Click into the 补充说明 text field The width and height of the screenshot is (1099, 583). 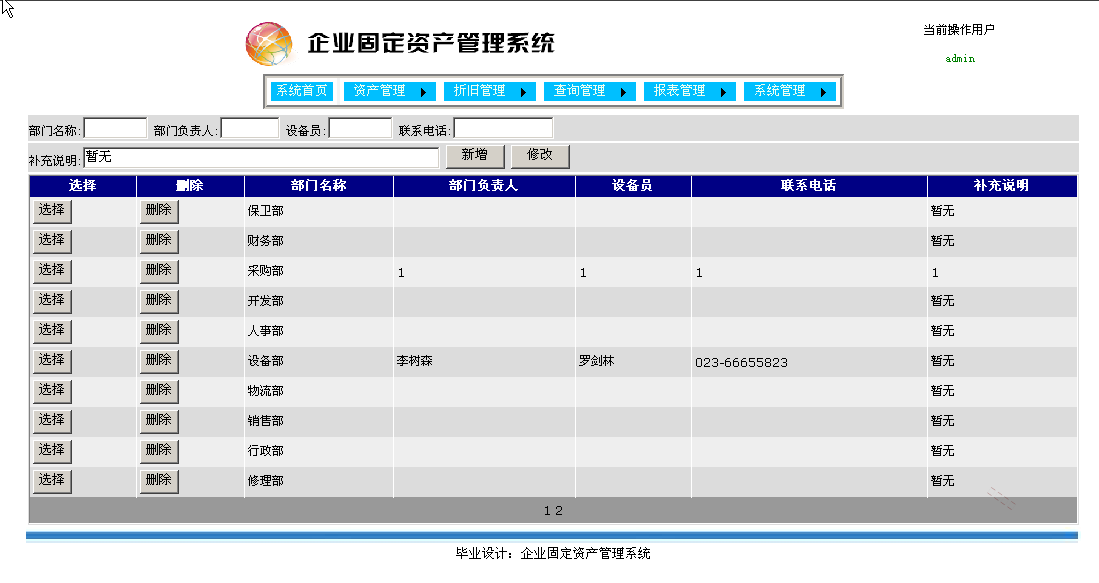tap(261, 158)
